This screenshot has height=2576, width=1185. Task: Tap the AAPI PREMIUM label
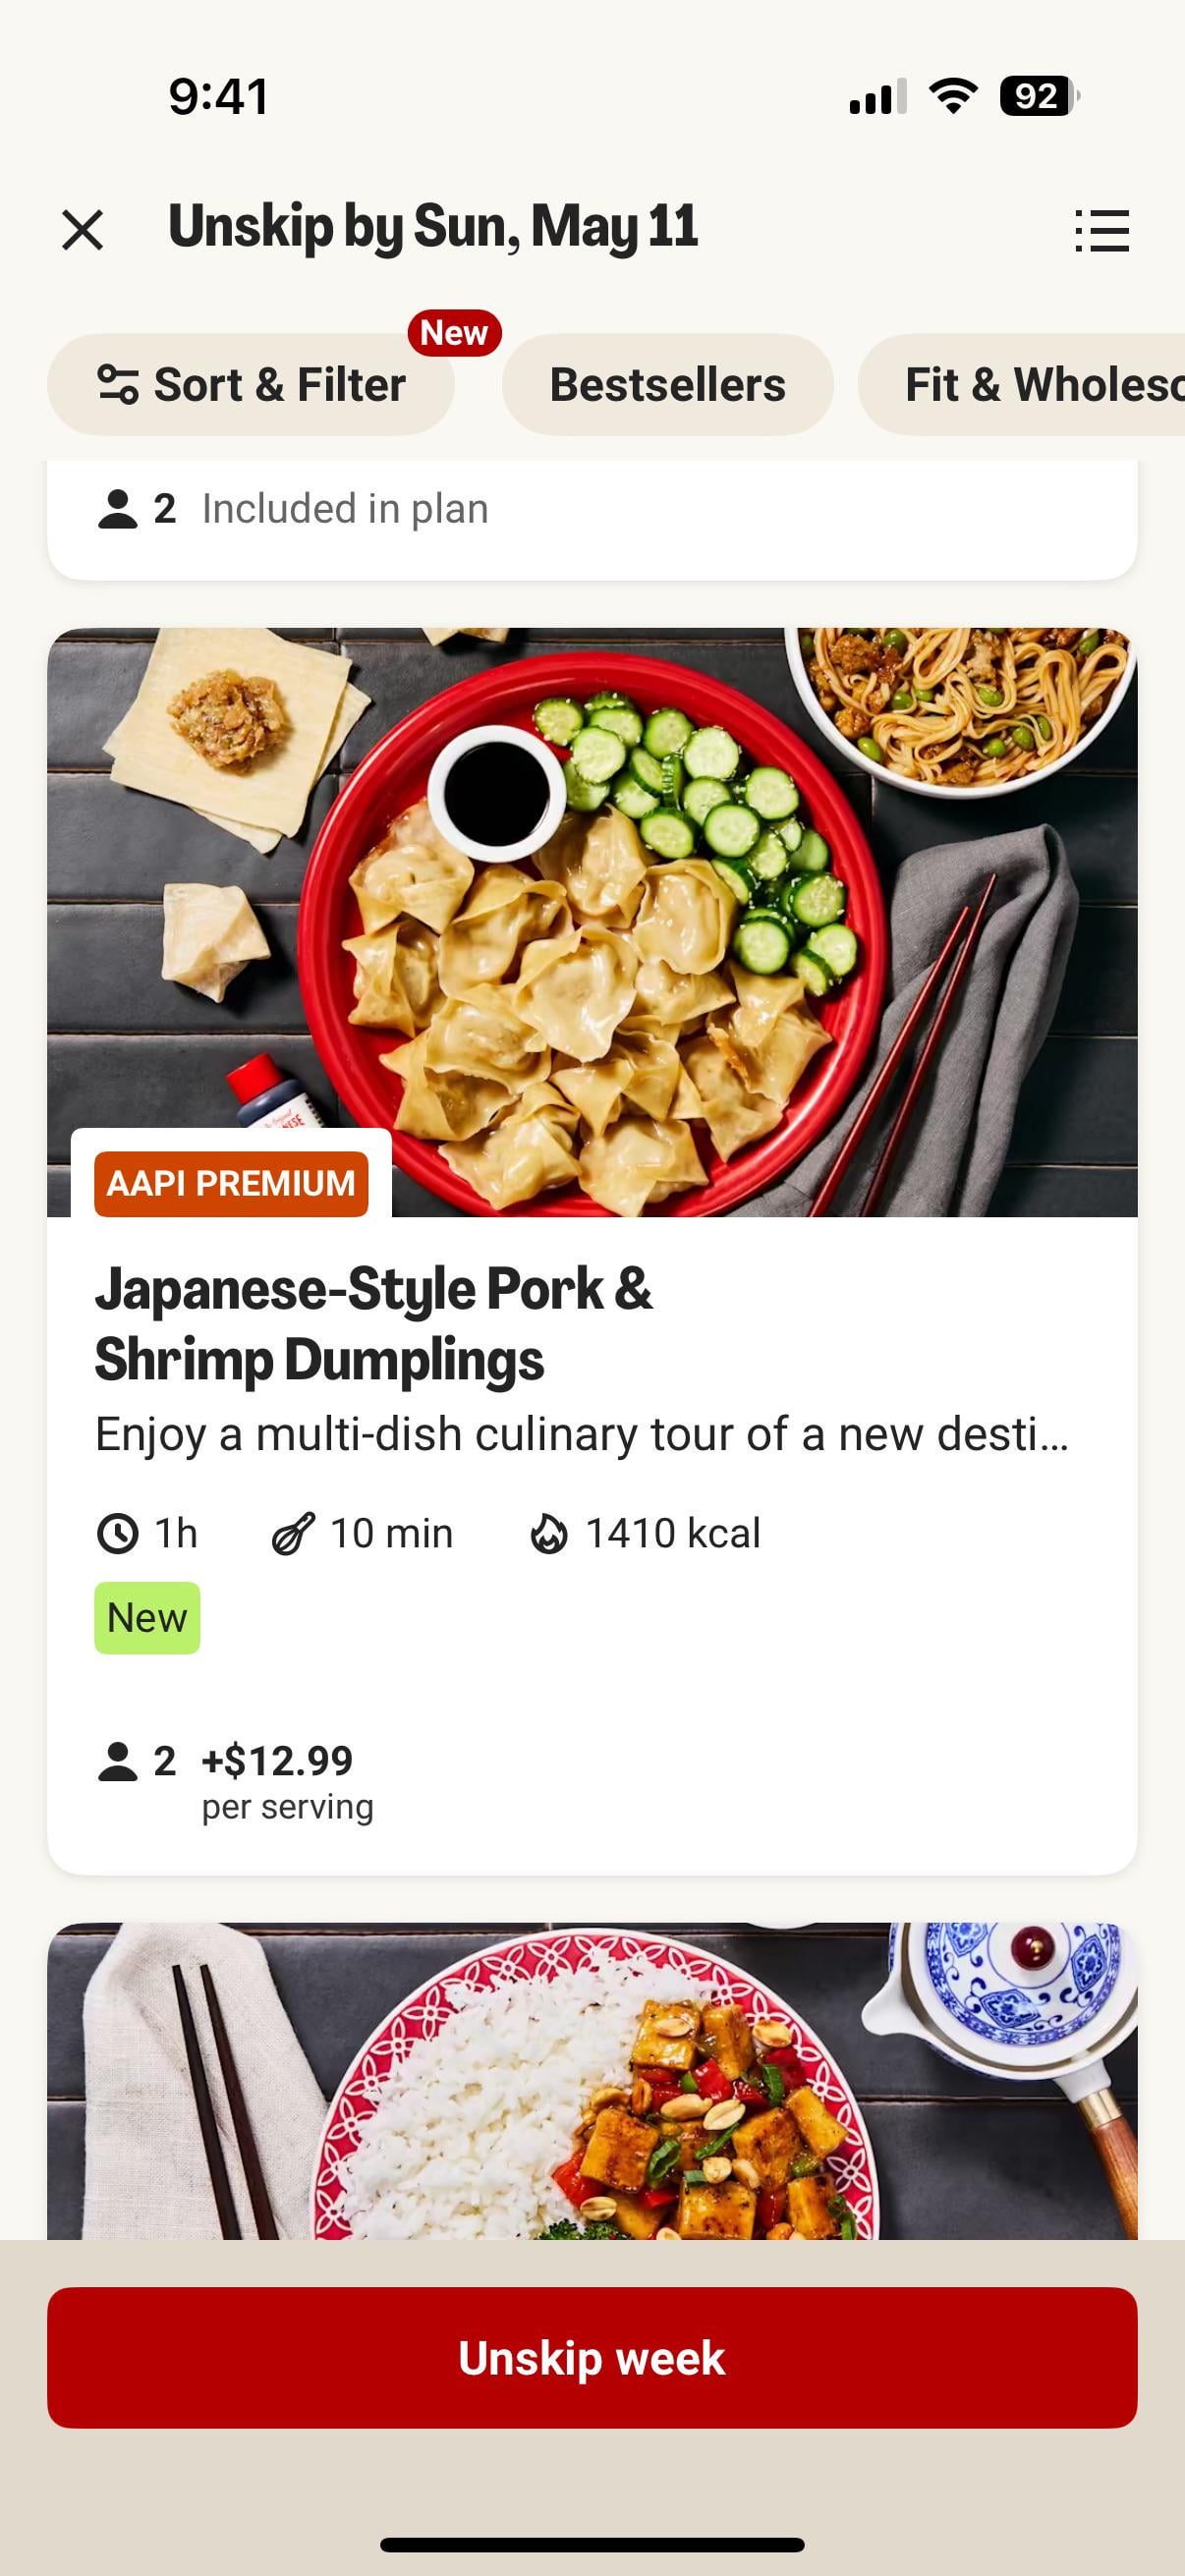coord(231,1184)
